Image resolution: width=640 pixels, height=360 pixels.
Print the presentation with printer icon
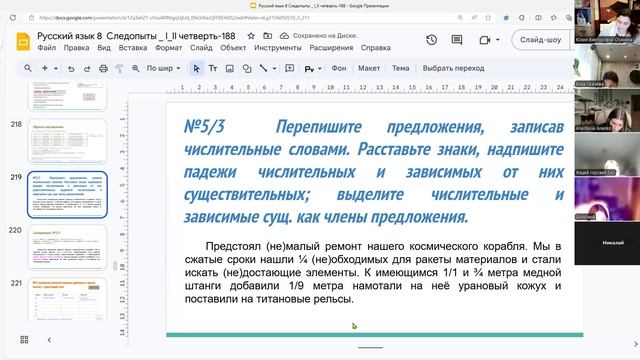tap(103, 69)
